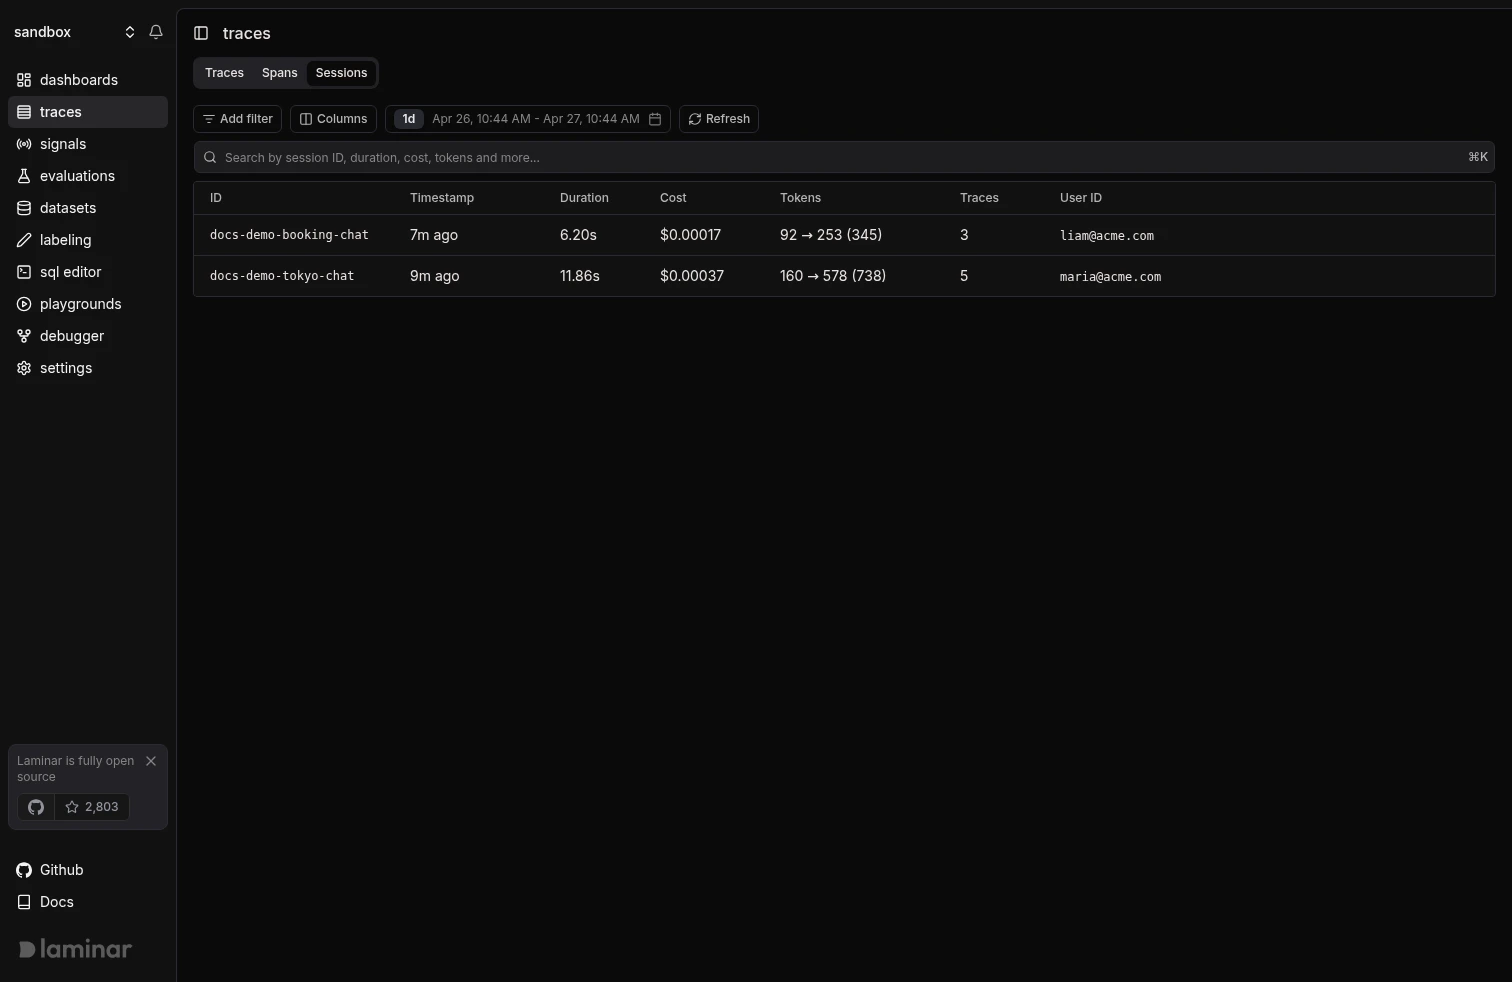Open the sandbox project switcher
The height and width of the screenshot is (982, 1512).
click(x=74, y=32)
